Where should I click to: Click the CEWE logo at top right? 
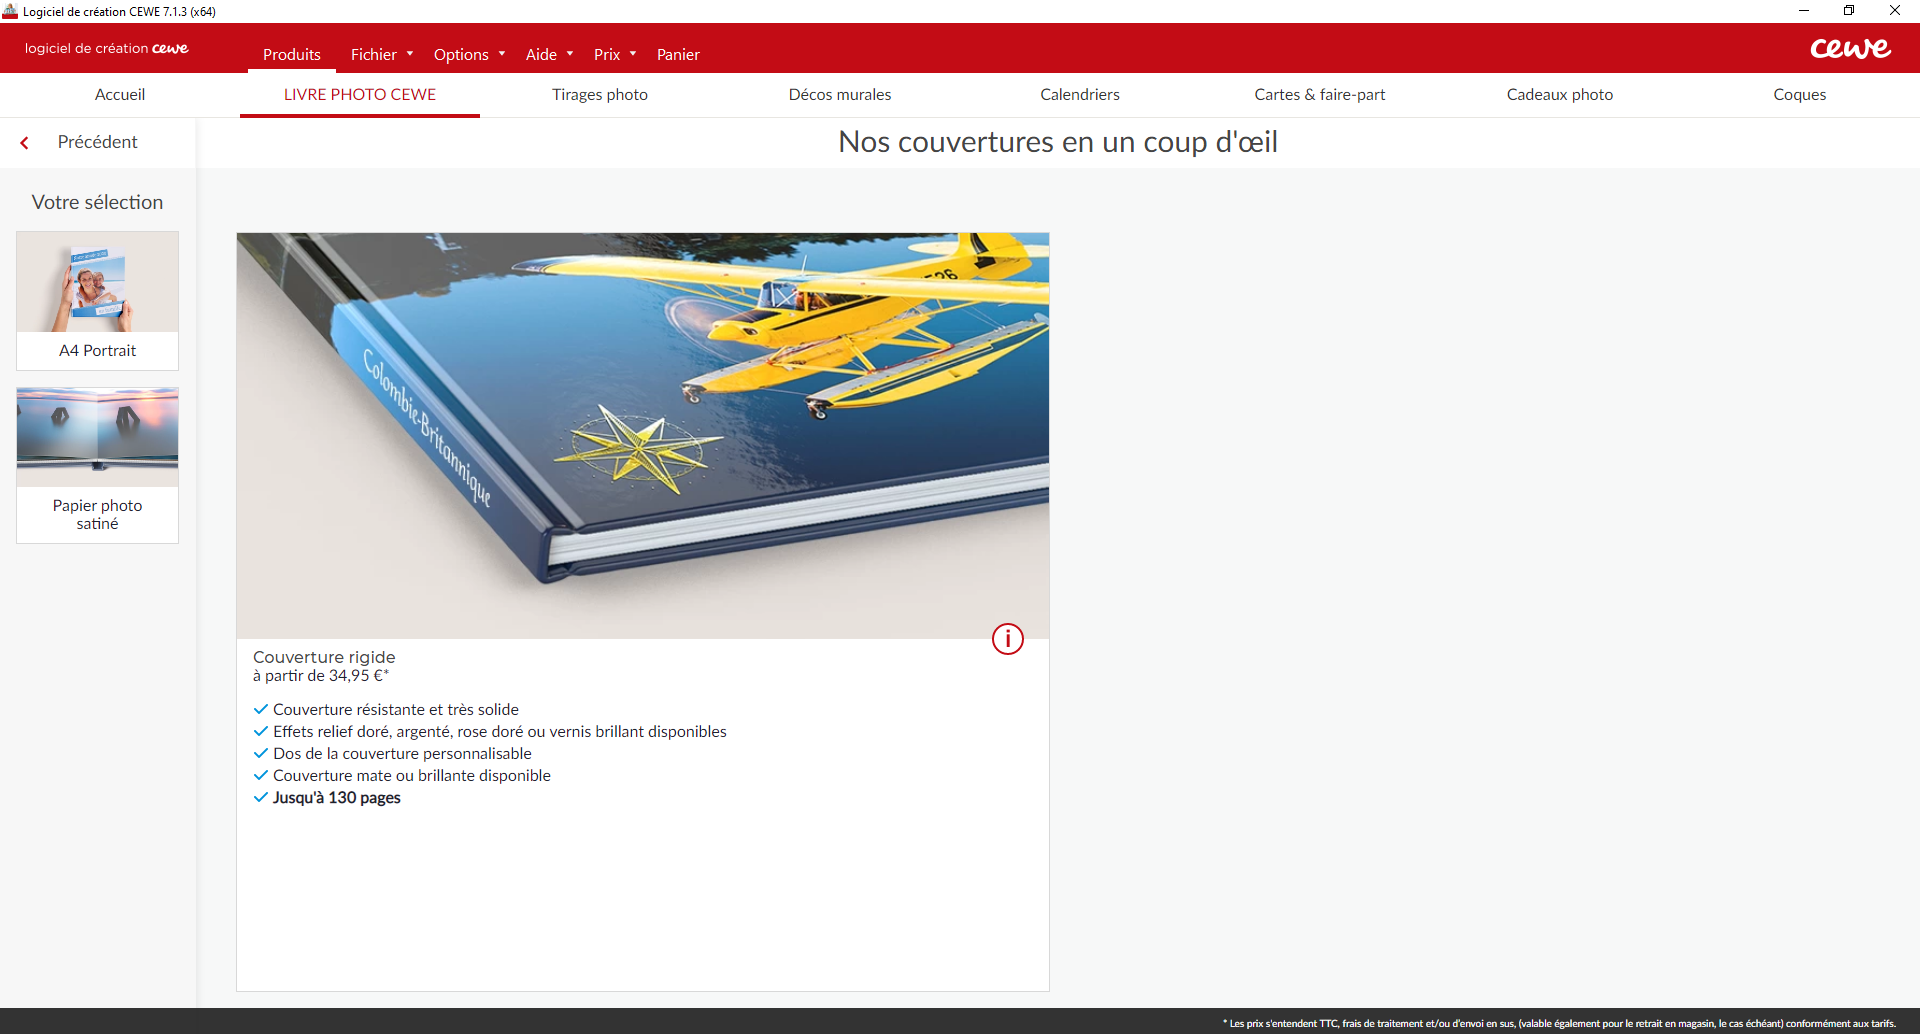coord(1849,49)
